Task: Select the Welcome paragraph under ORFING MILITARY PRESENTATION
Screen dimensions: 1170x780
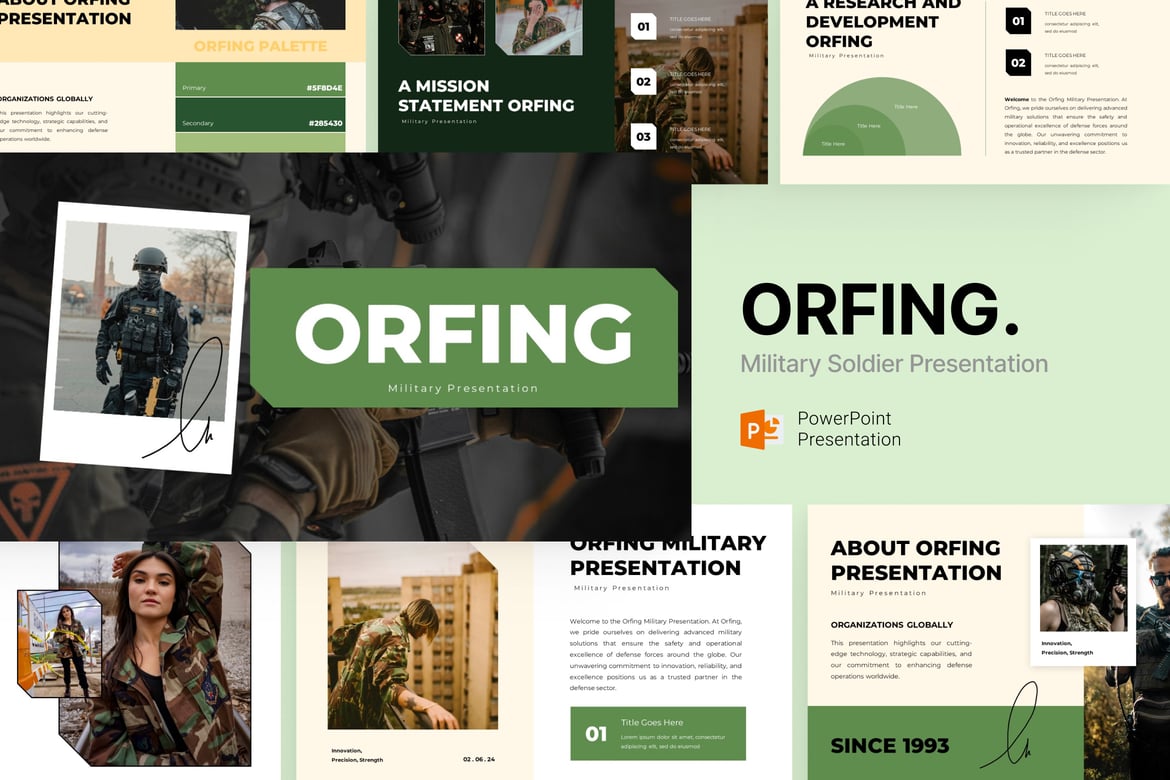Action: pos(656,655)
